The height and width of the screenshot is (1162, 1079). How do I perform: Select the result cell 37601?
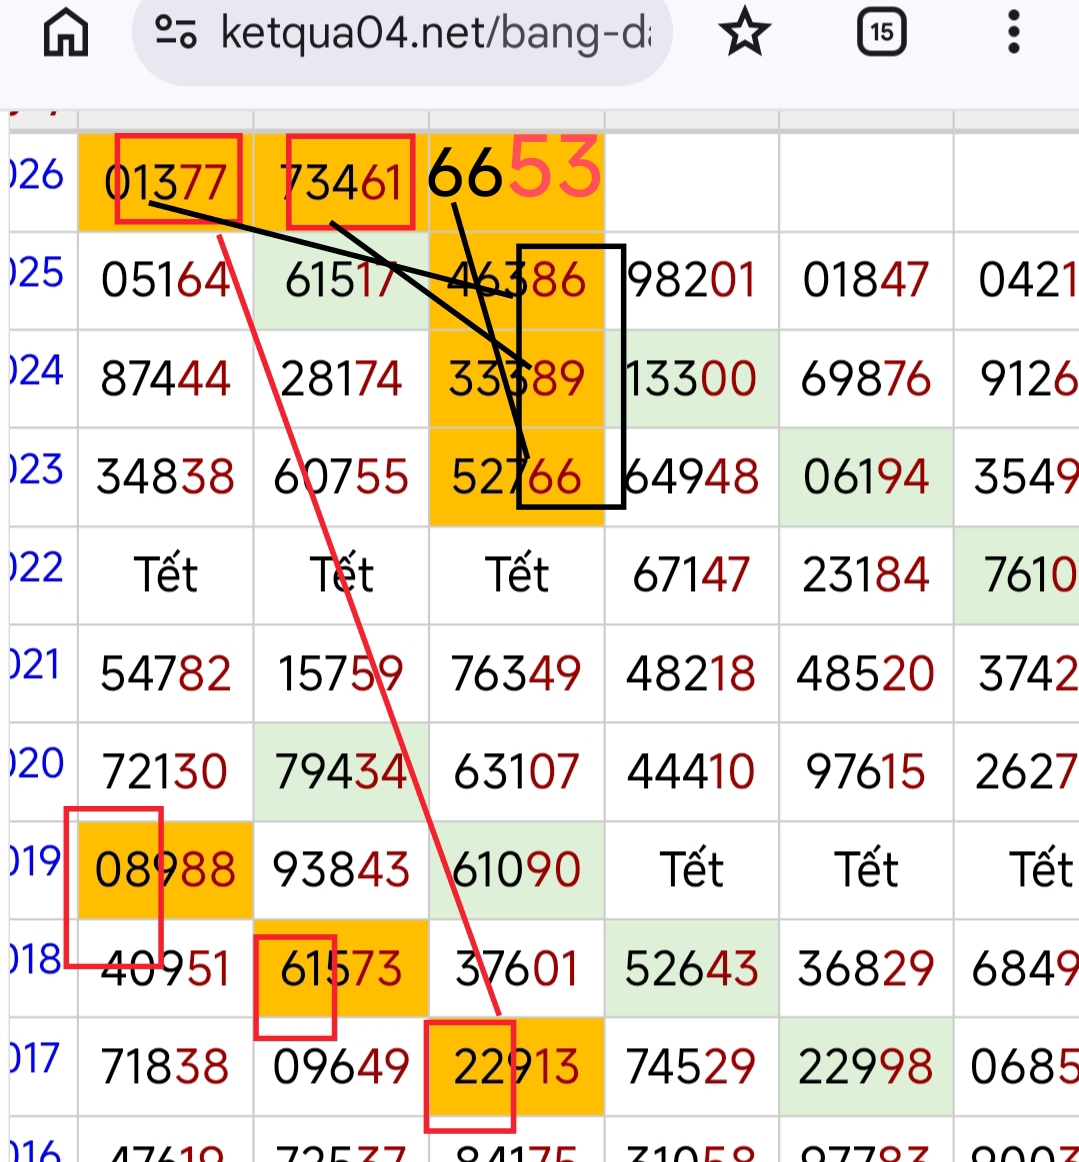pyautogui.click(x=517, y=968)
